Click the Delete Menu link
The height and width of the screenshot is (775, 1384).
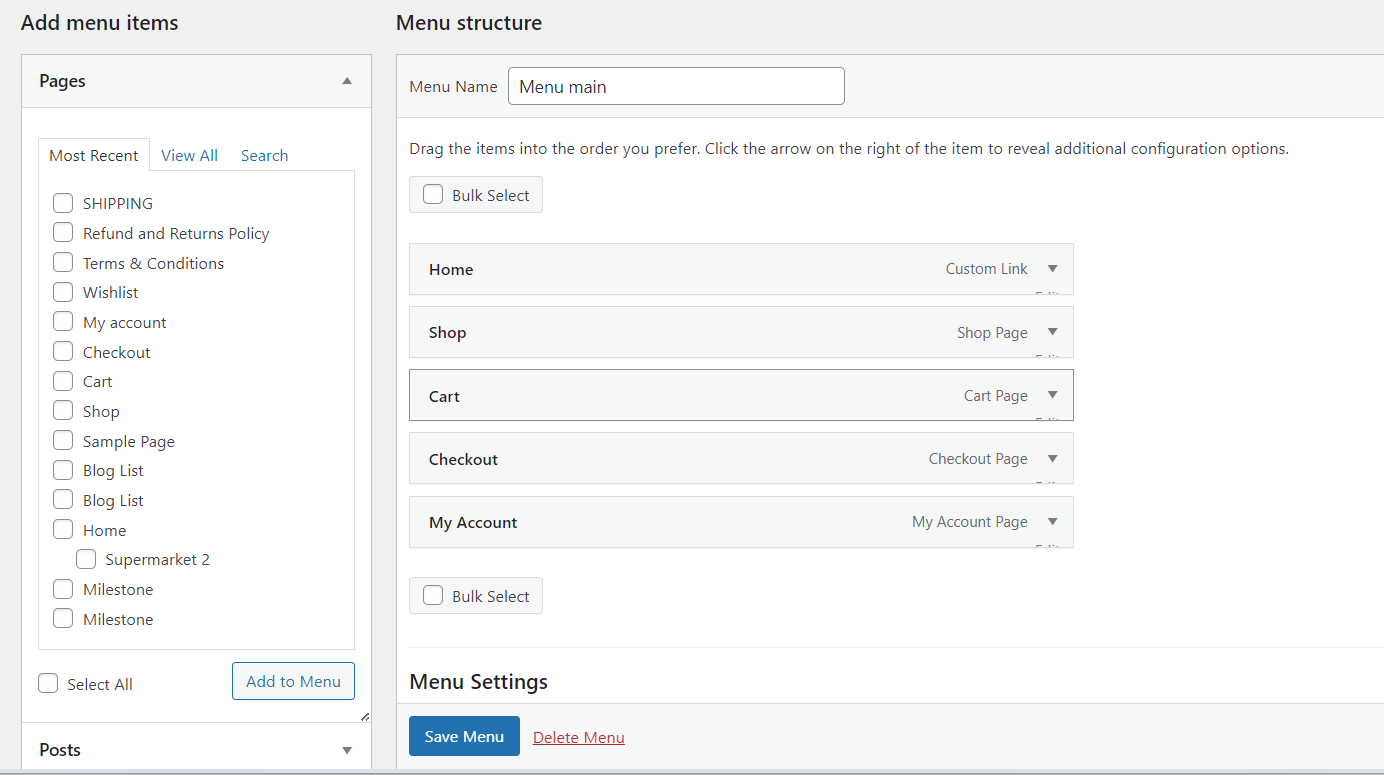(x=578, y=738)
